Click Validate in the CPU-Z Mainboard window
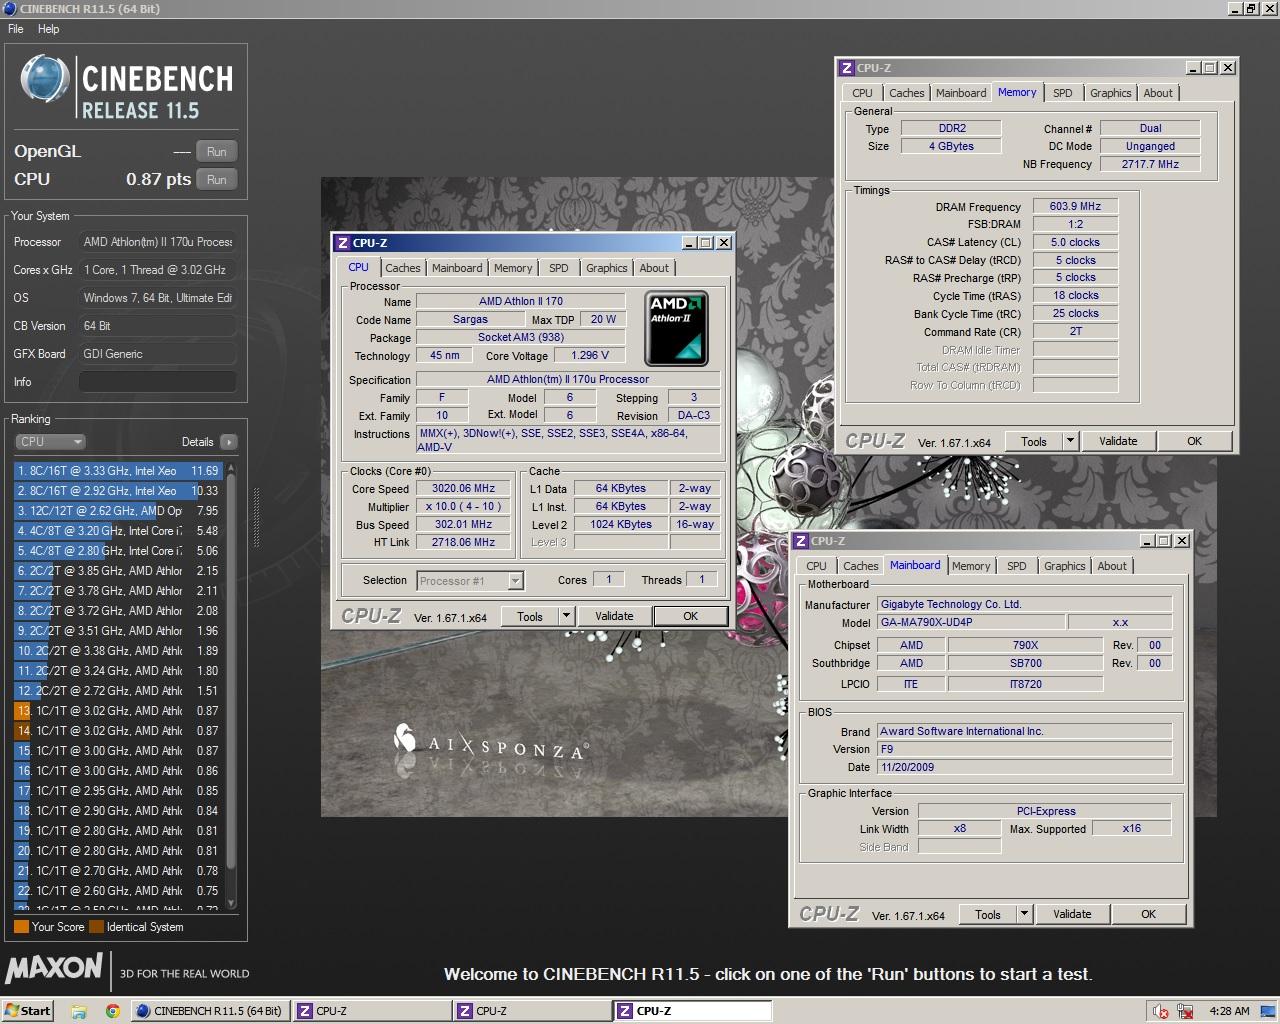Image resolution: width=1280 pixels, height=1024 pixels. click(1072, 914)
